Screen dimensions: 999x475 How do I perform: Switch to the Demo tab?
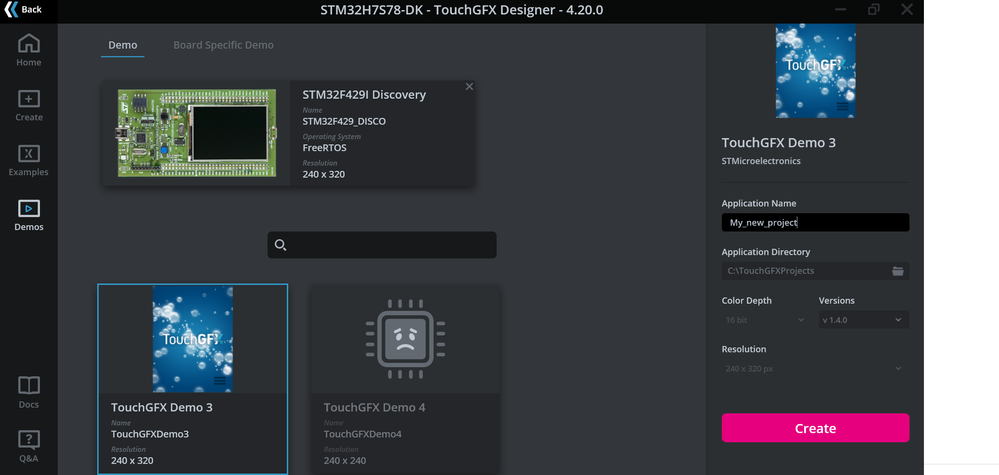click(x=122, y=45)
